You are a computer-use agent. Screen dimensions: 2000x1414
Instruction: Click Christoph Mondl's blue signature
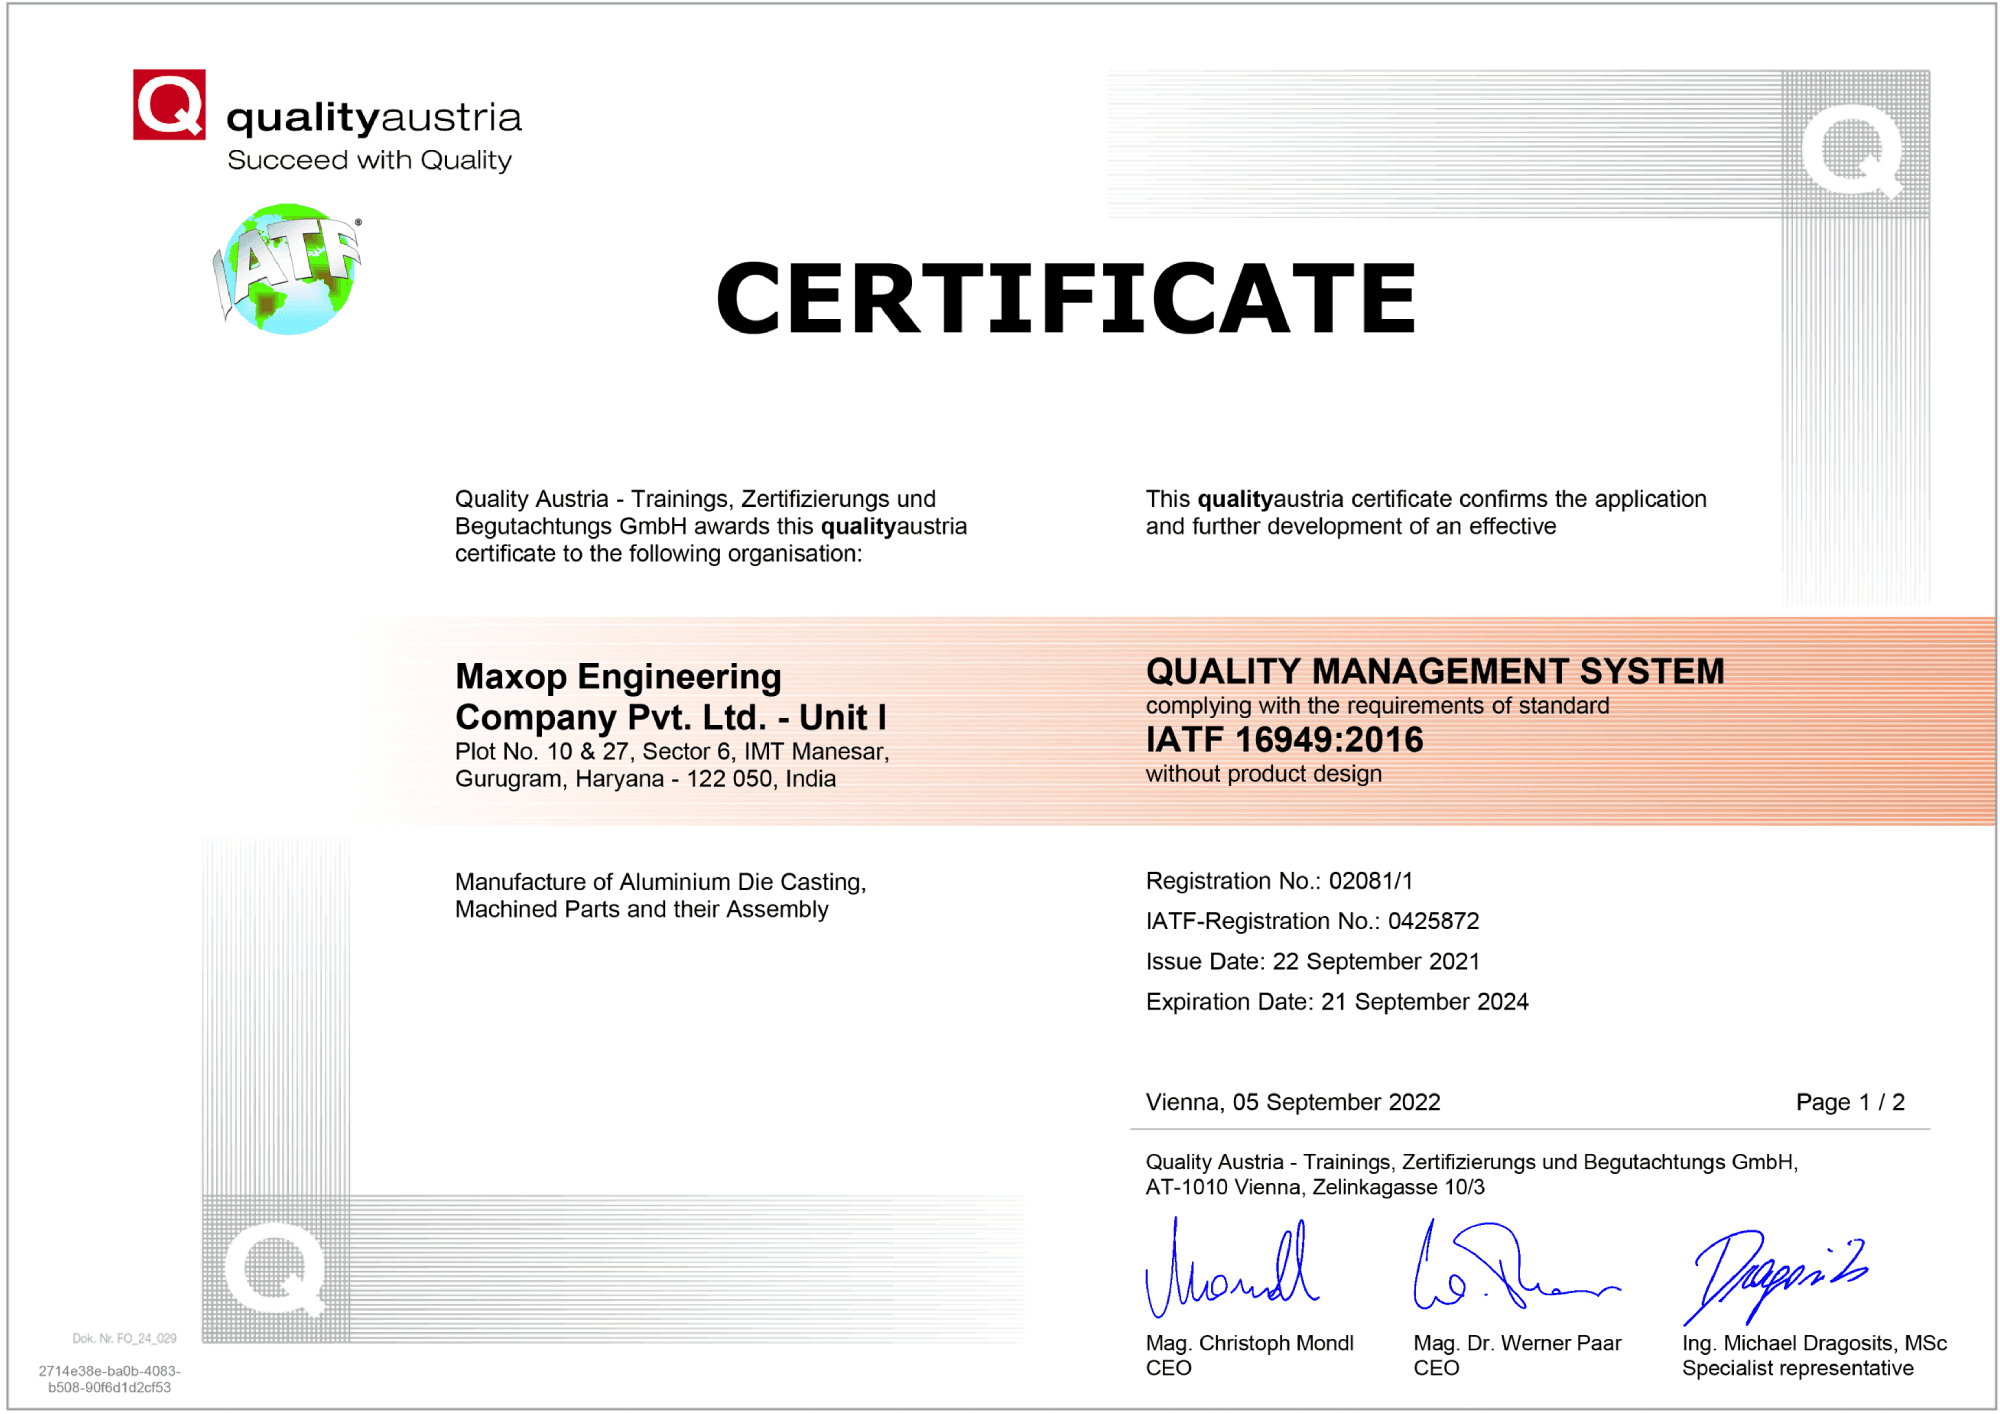coord(1231,1268)
